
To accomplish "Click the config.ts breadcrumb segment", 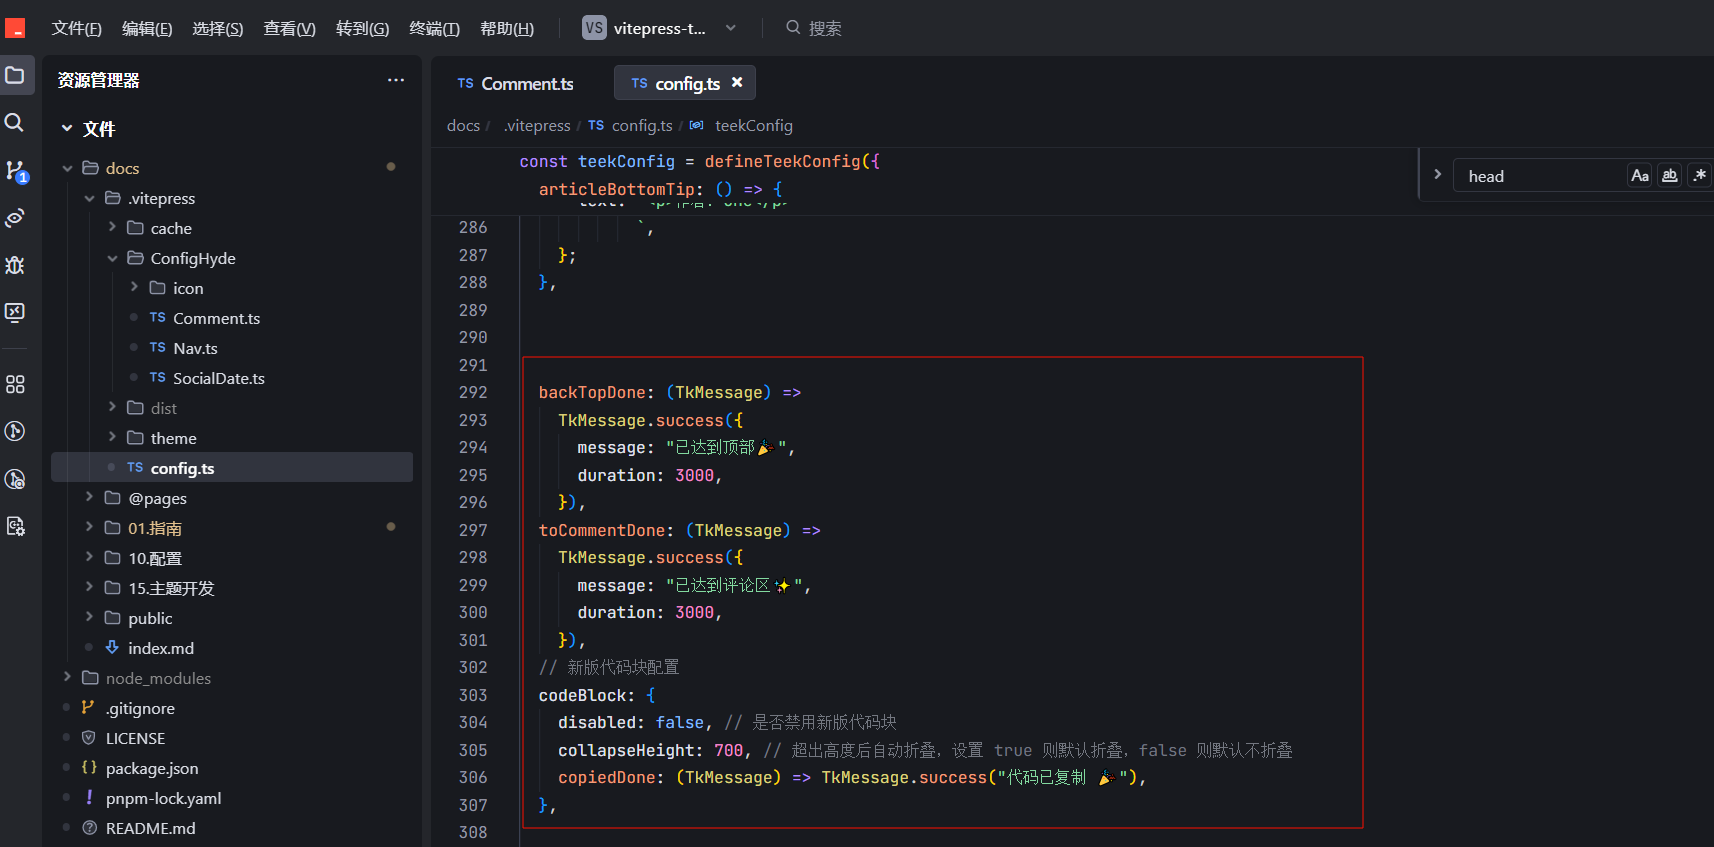I will 642,125.
